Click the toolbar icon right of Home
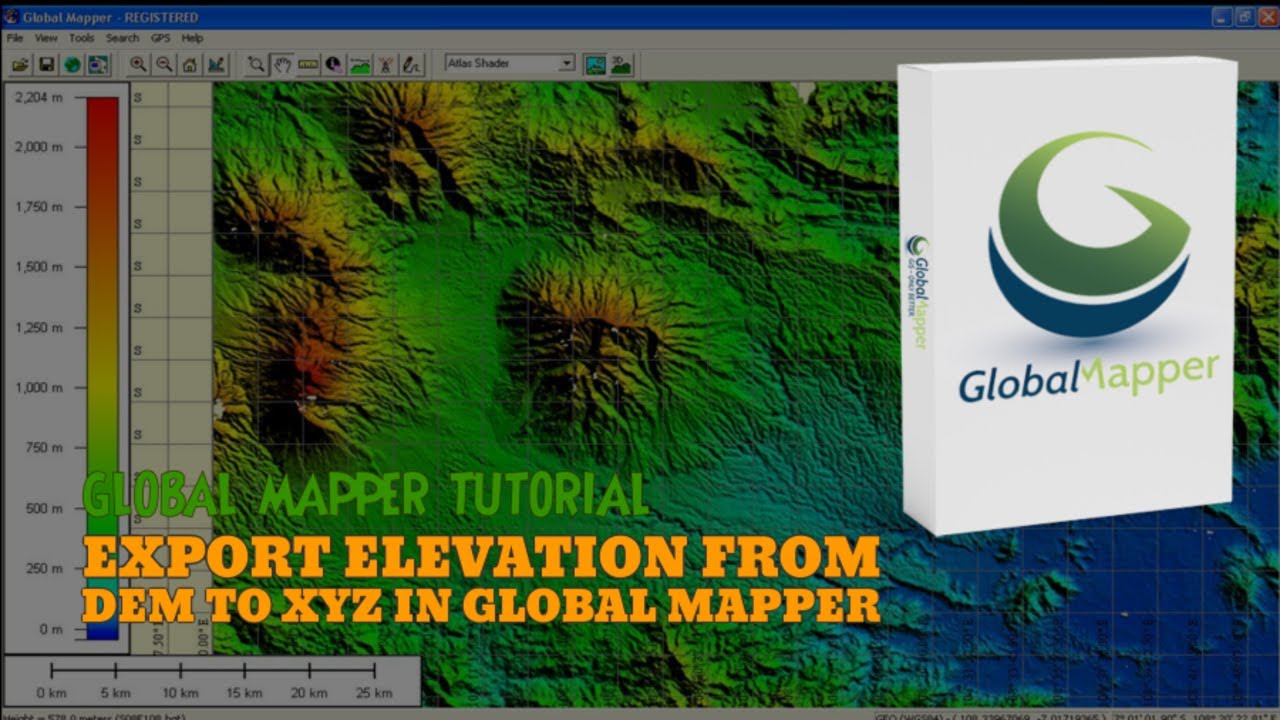 coord(216,64)
